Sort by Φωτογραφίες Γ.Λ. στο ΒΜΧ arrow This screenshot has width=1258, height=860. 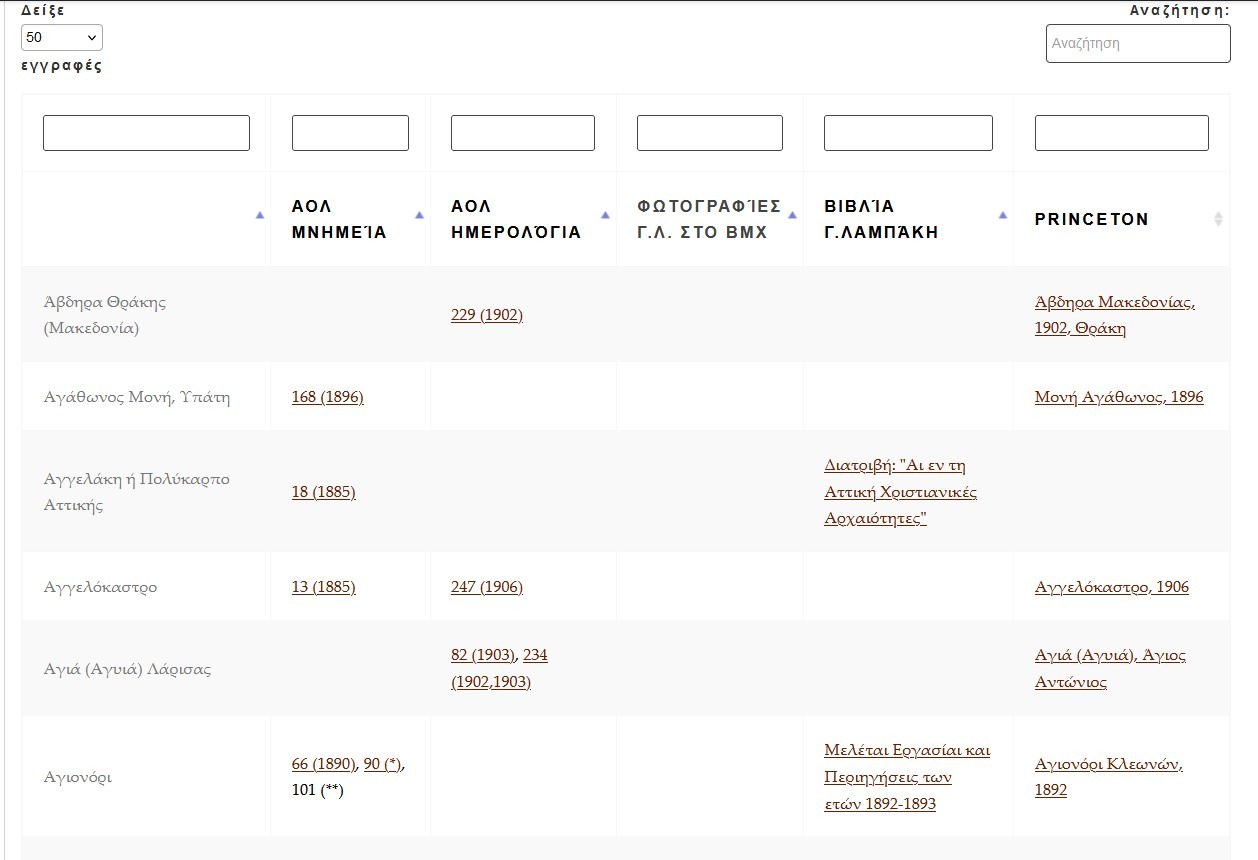pos(792,215)
